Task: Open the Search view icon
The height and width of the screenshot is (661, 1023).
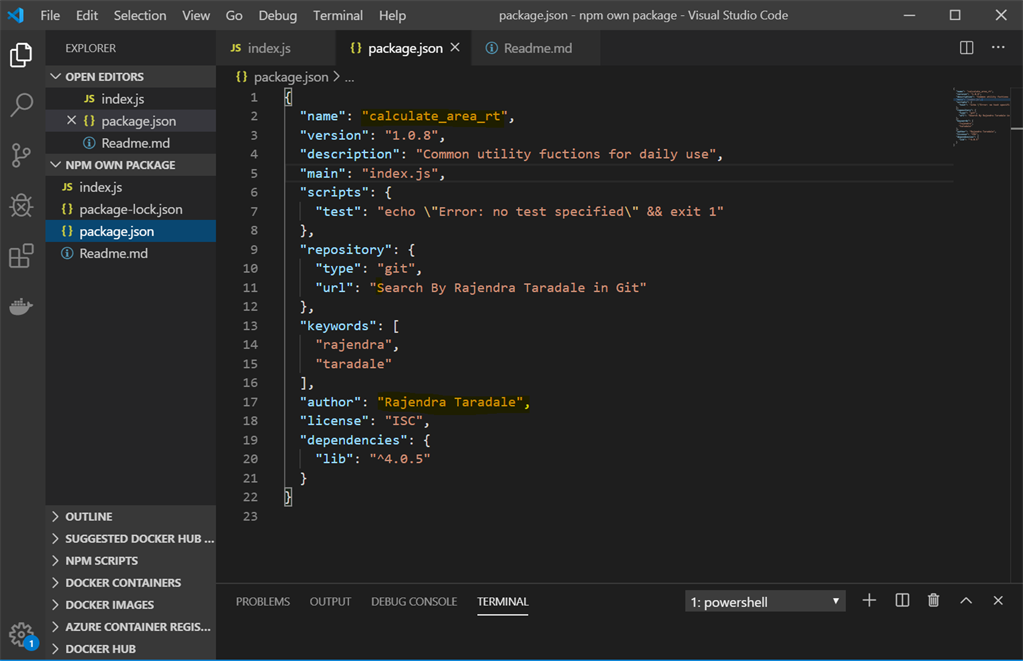Action: [21, 105]
